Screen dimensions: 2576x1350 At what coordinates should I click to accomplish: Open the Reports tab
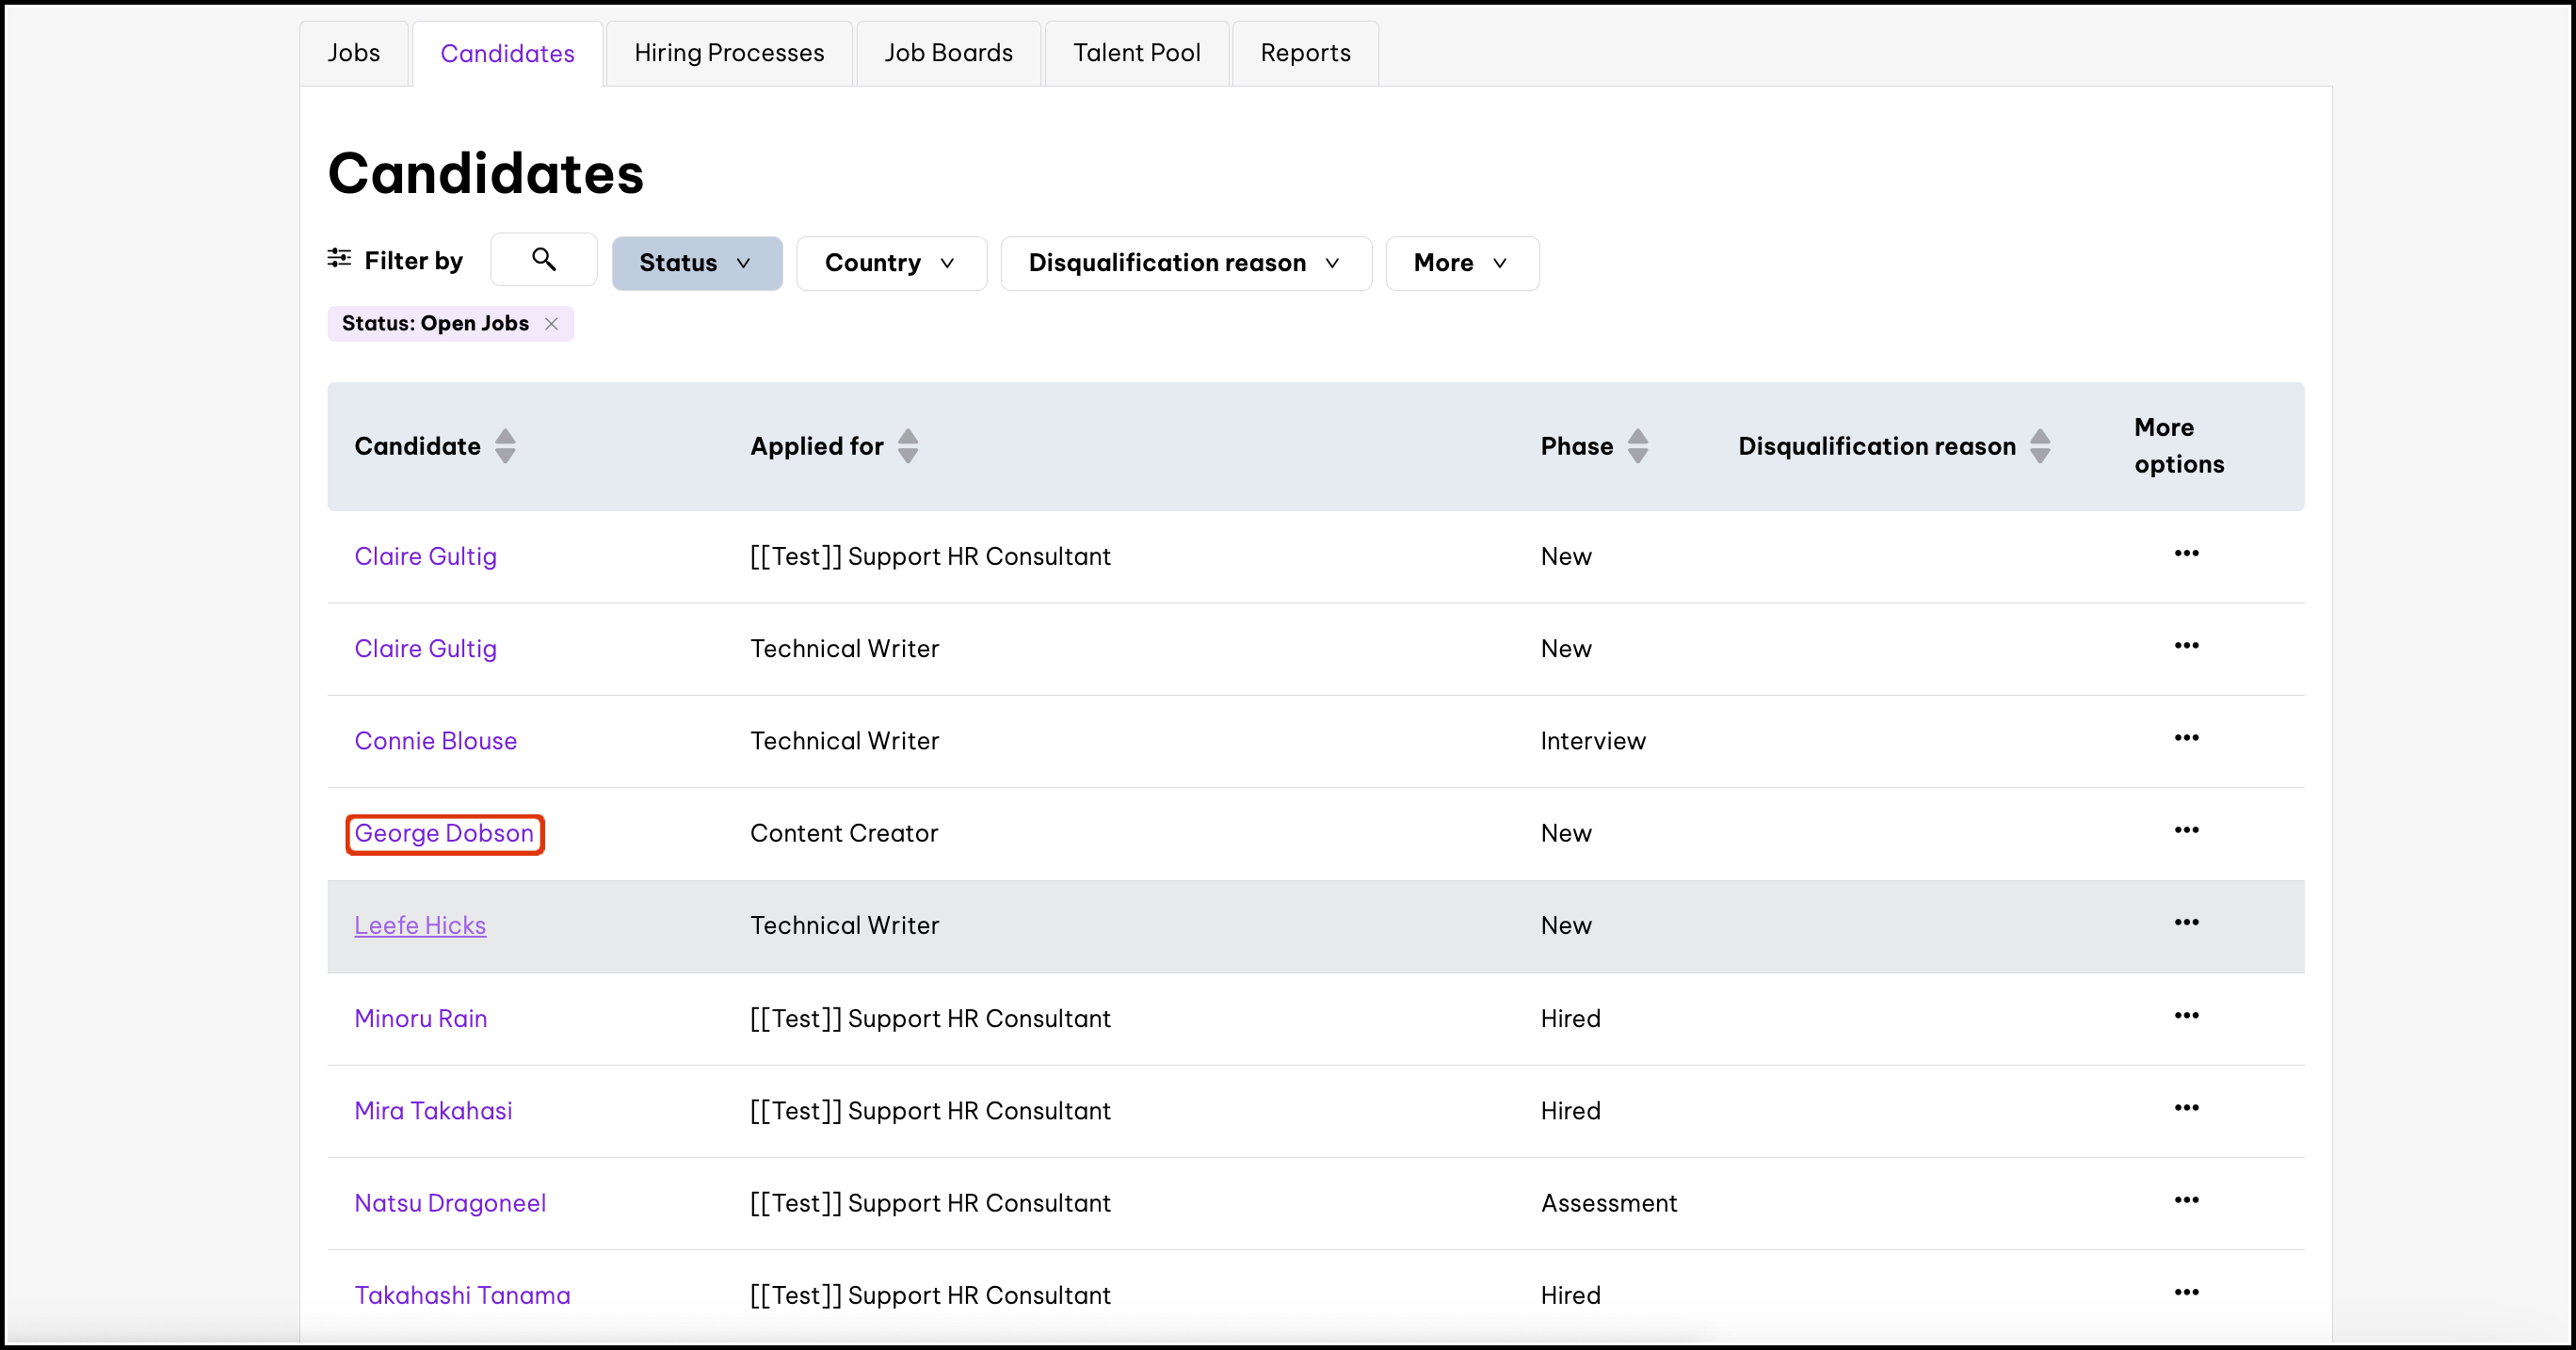1304,53
